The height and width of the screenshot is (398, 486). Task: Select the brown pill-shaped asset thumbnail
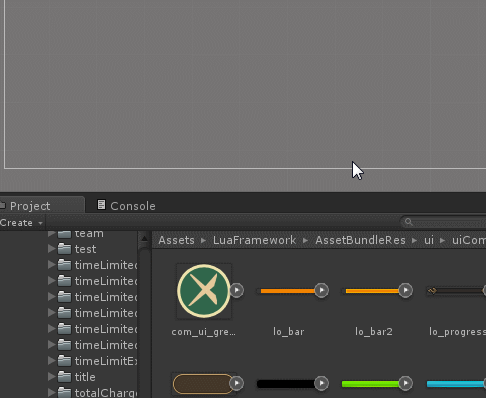tap(203, 384)
